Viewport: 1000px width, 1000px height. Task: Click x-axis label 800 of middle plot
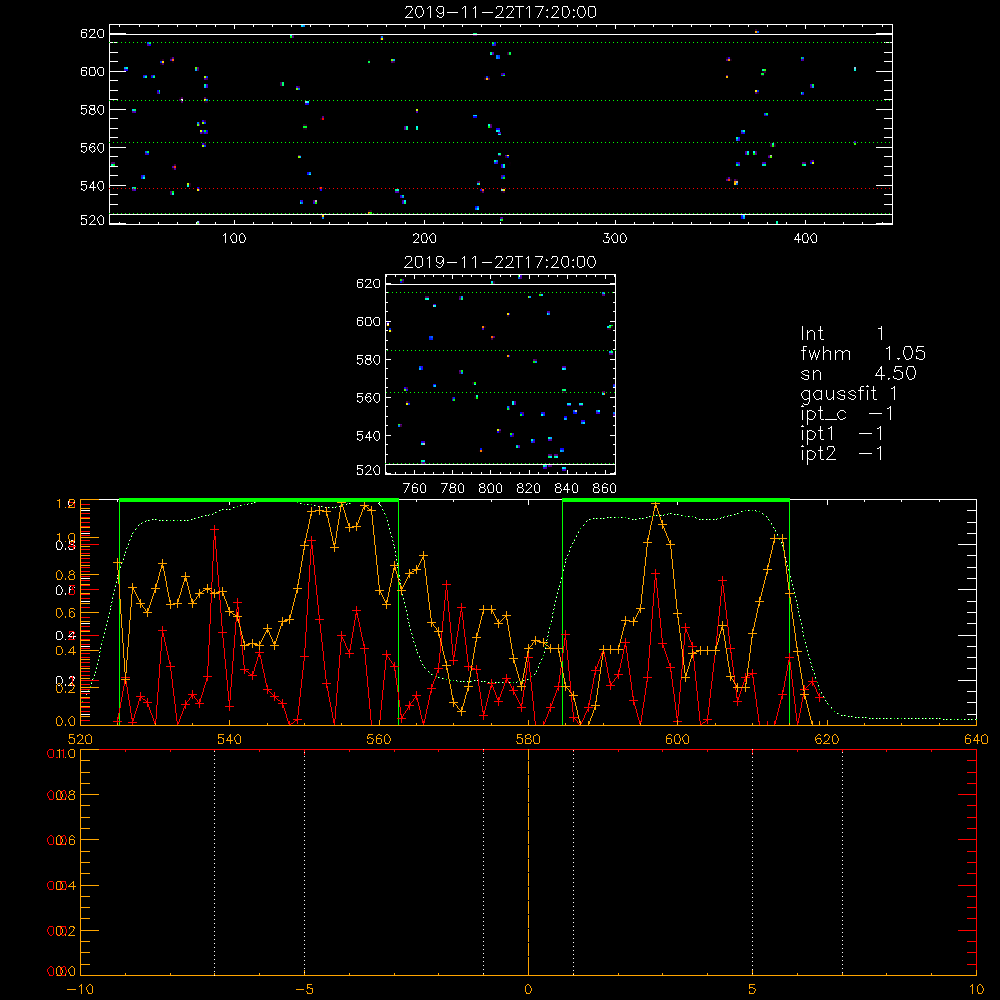[x=490, y=489]
